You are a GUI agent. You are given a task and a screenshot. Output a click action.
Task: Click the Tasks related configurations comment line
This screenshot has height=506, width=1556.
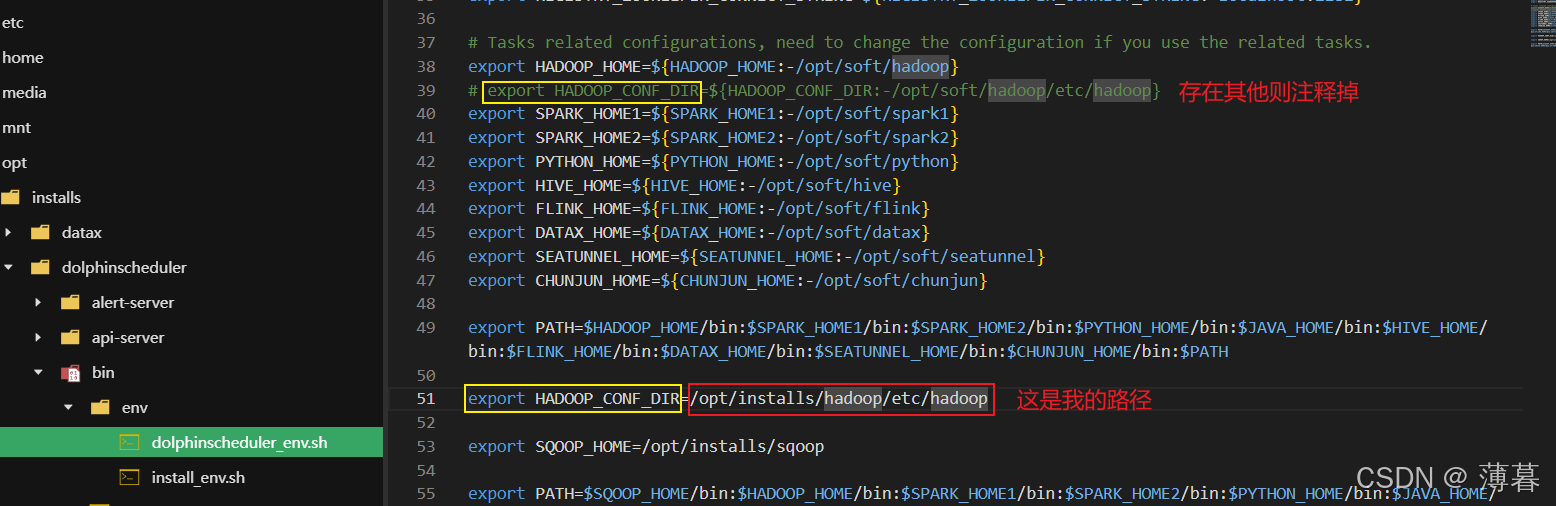click(920, 42)
